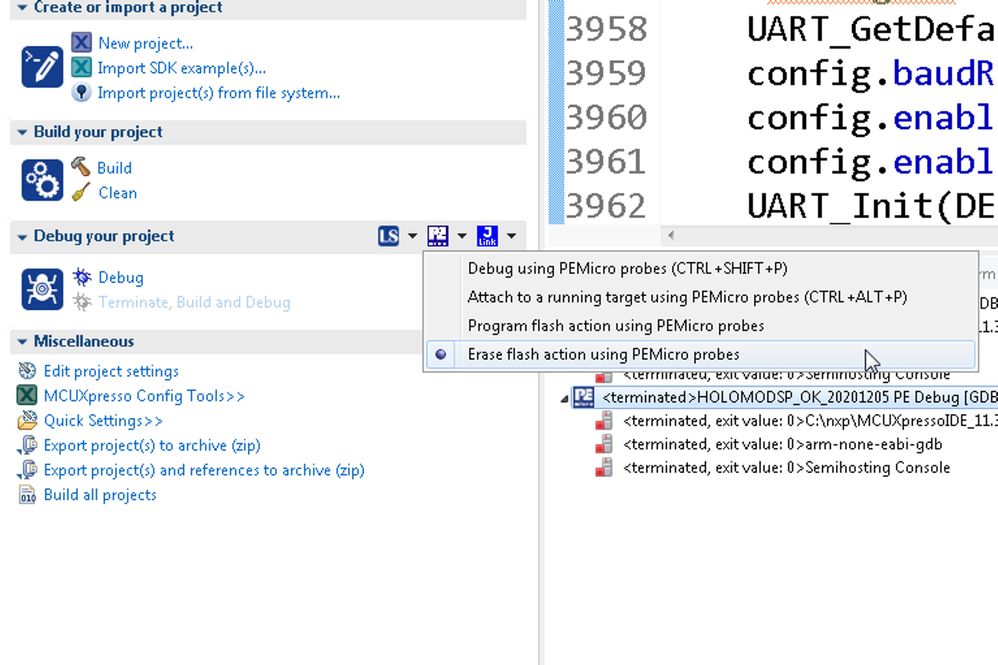Click the New project icon
This screenshot has width=998, height=665.
tap(79, 42)
